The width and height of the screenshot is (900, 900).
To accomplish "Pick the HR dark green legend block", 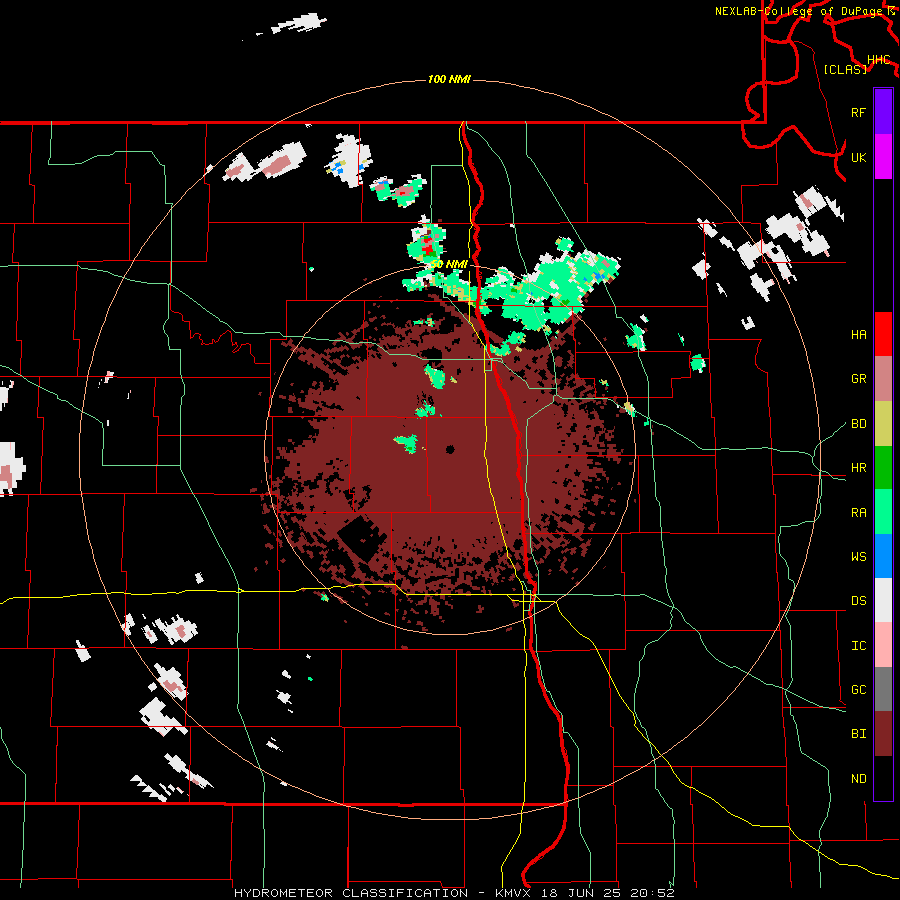I will click(x=883, y=467).
